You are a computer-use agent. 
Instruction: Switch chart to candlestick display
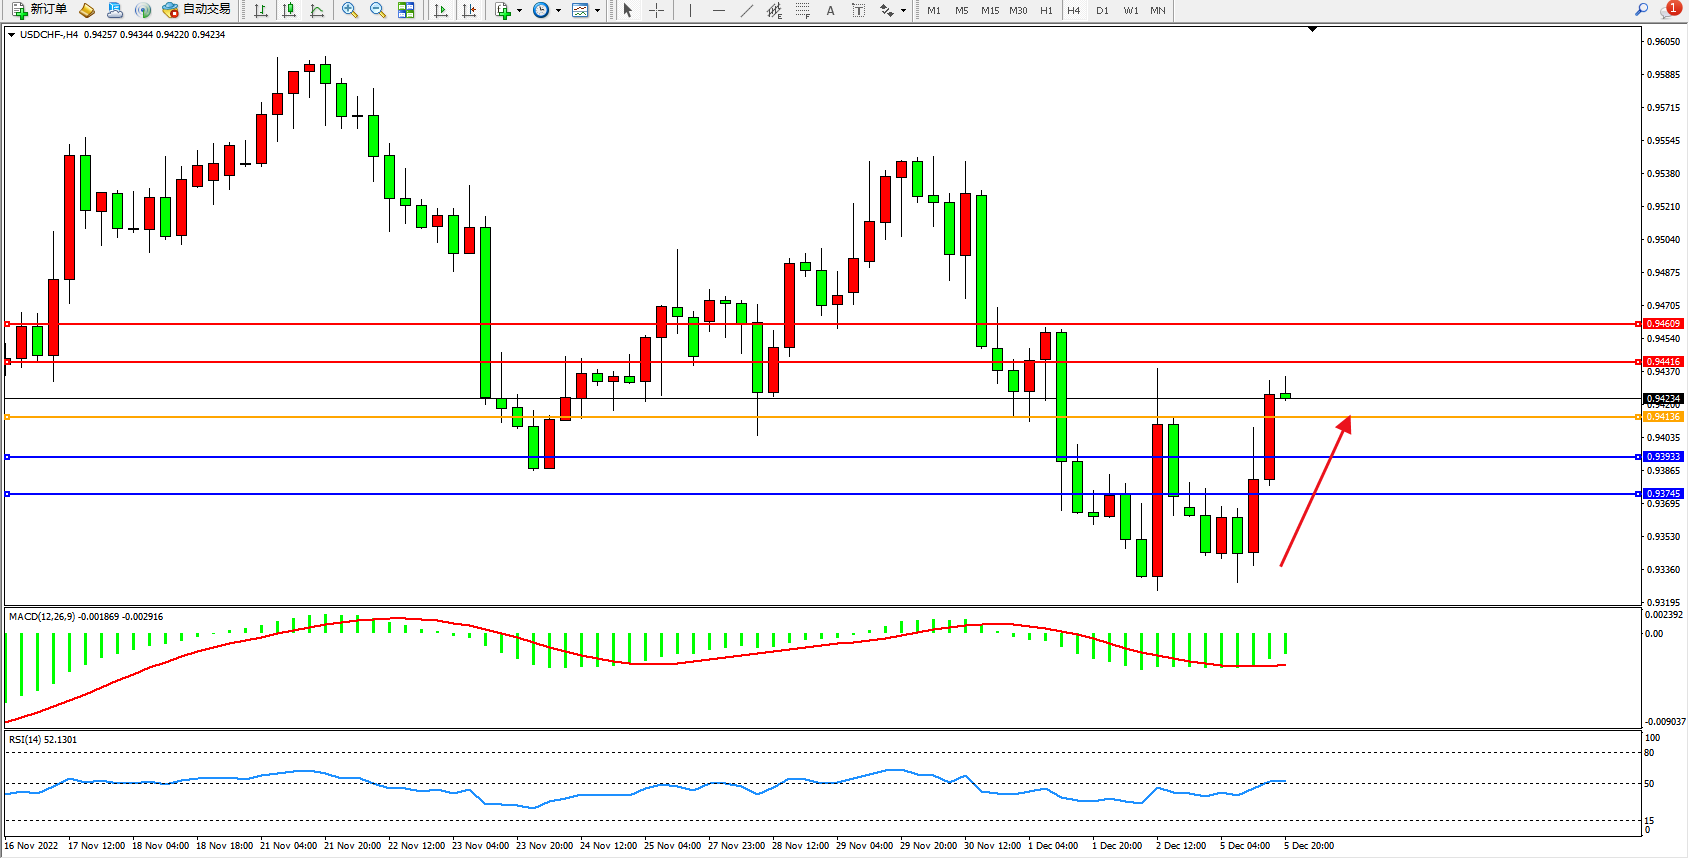pyautogui.click(x=289, y=10)
